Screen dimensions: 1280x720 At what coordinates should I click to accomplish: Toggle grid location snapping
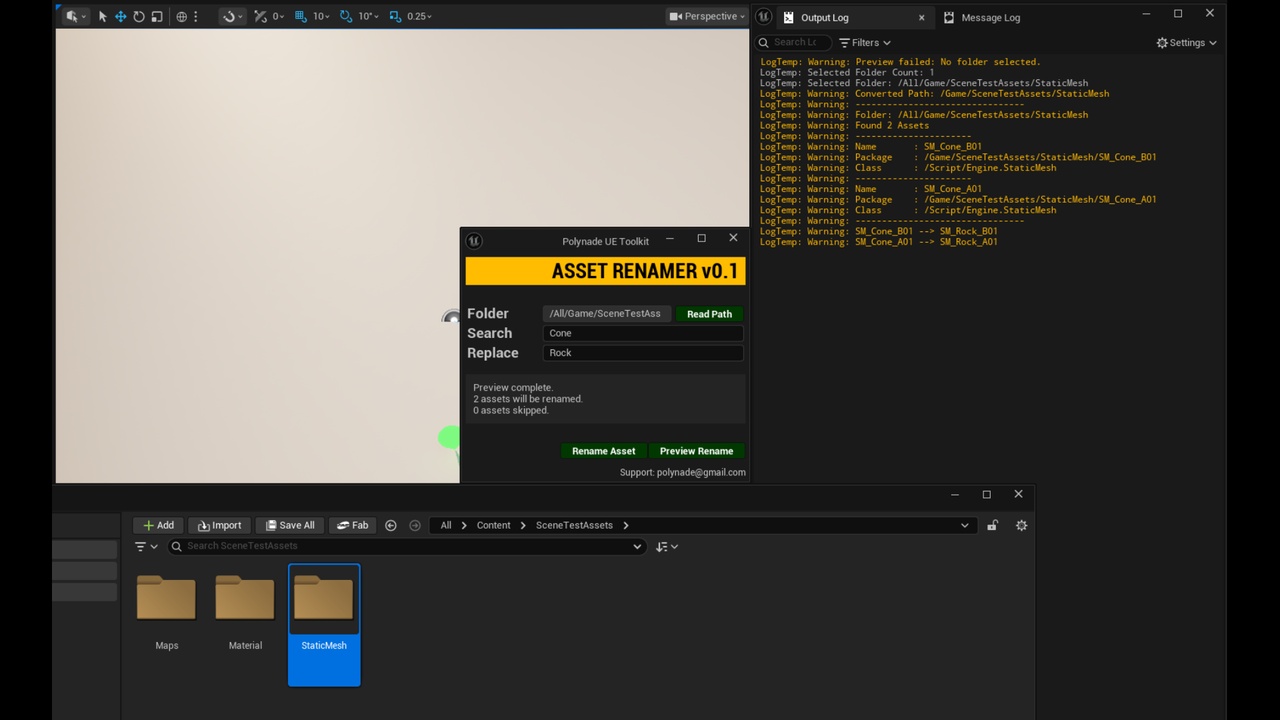(x=300, y=16)
